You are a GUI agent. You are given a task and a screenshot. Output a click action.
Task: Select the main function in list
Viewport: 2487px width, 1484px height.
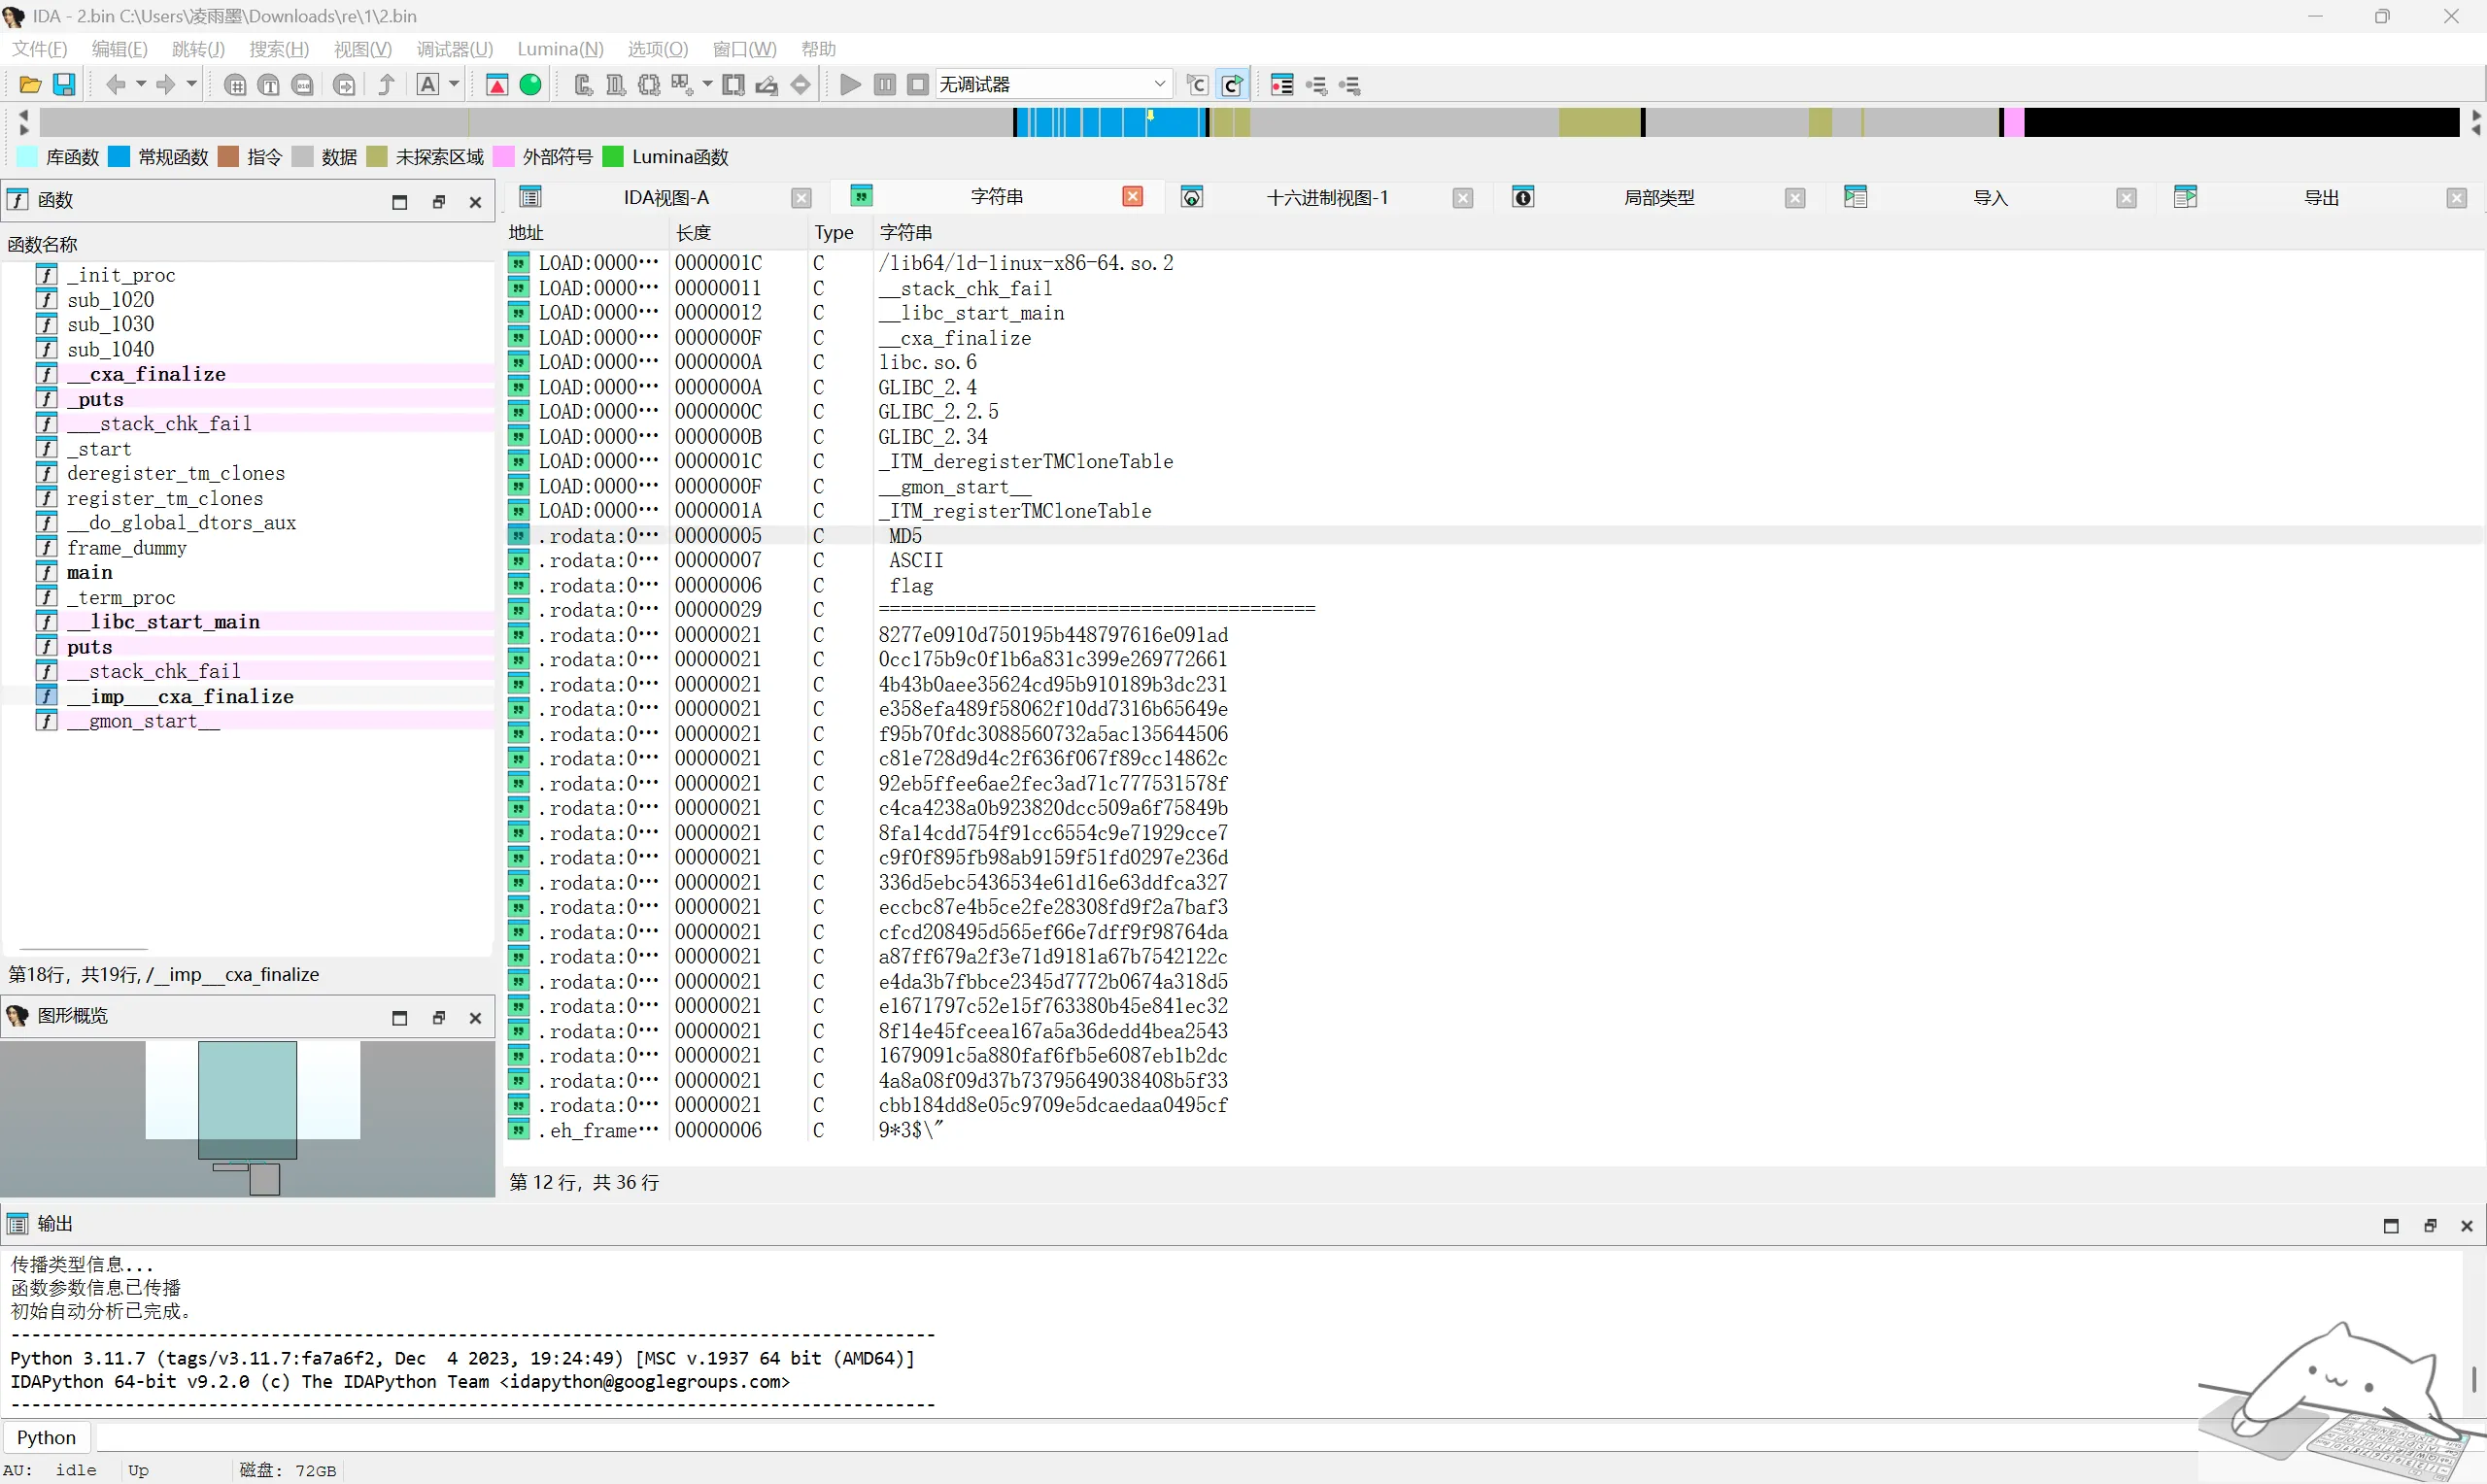(x=89, y=573)
